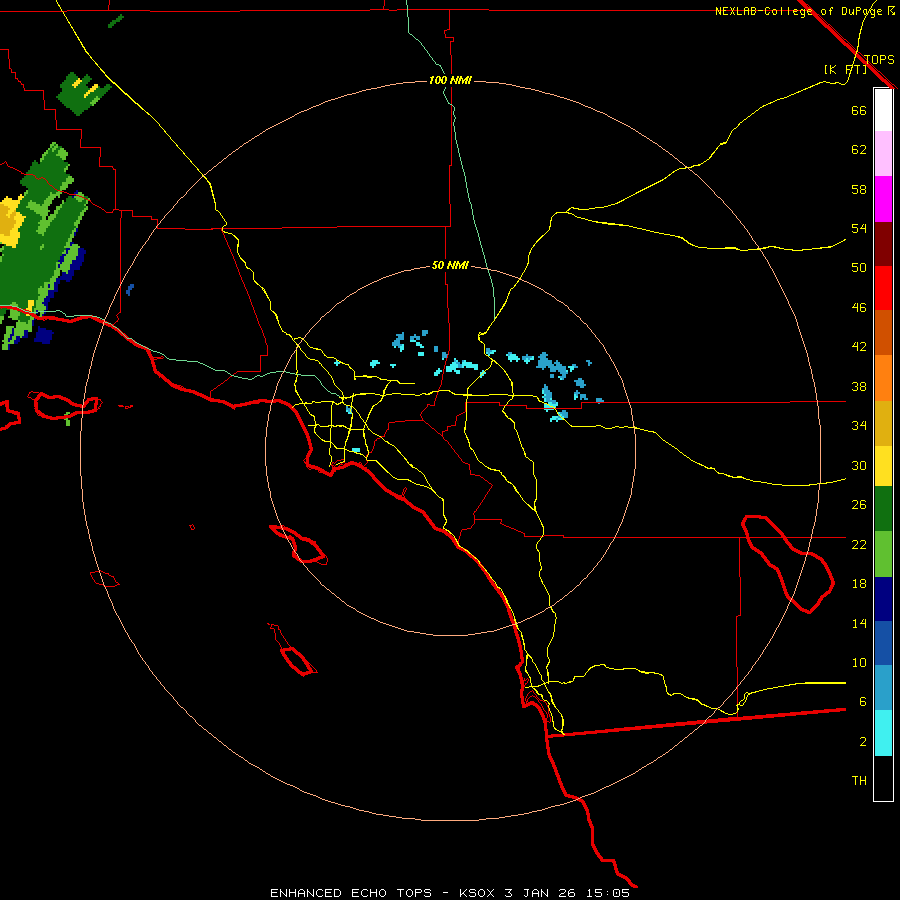Click the legend value "6"
Image resolution: width=900 pixels, height=900 pixels.
[x=863, y=702]
